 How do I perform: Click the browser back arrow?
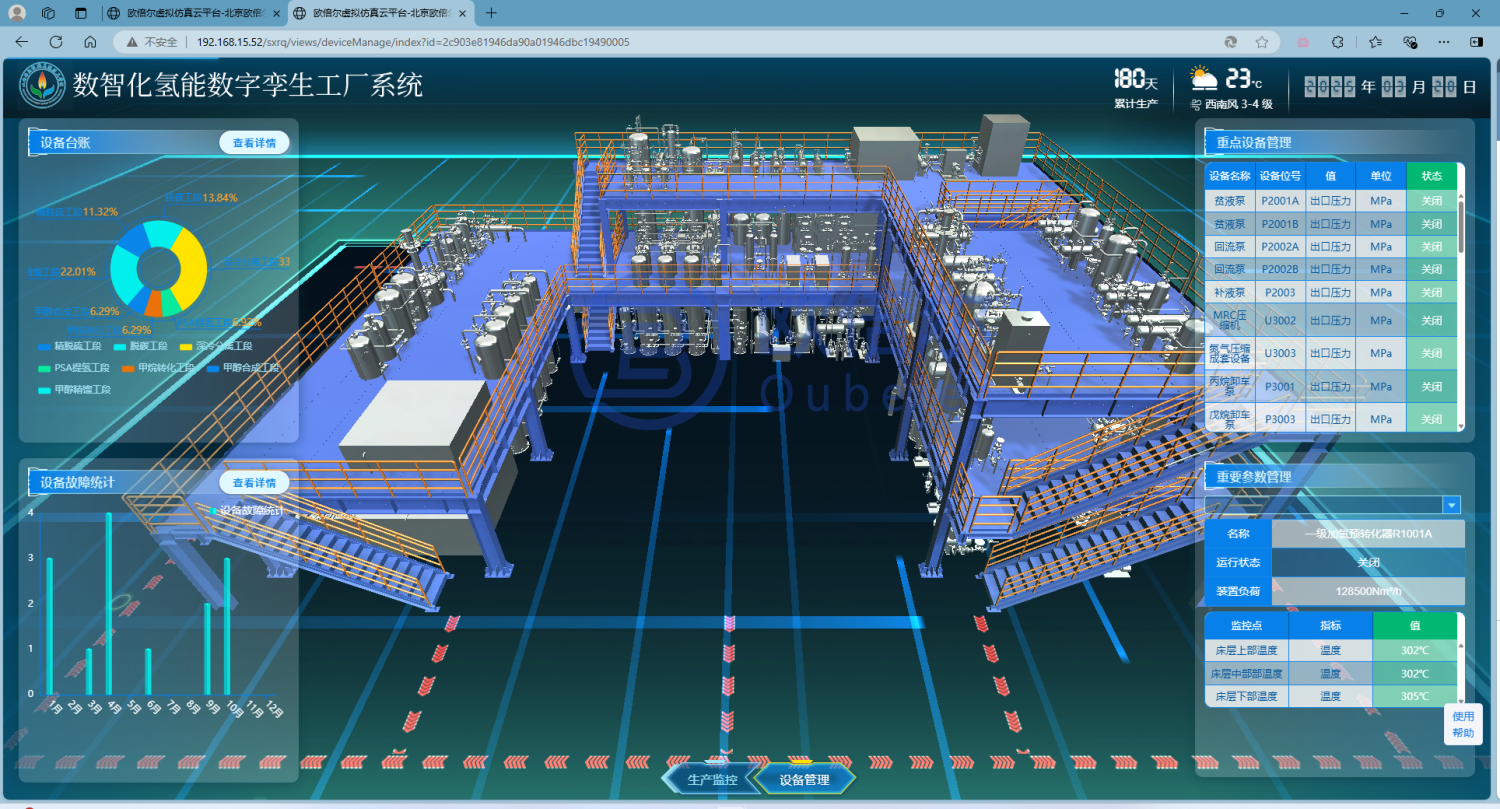pyautogui.click(x=22, y=42)
